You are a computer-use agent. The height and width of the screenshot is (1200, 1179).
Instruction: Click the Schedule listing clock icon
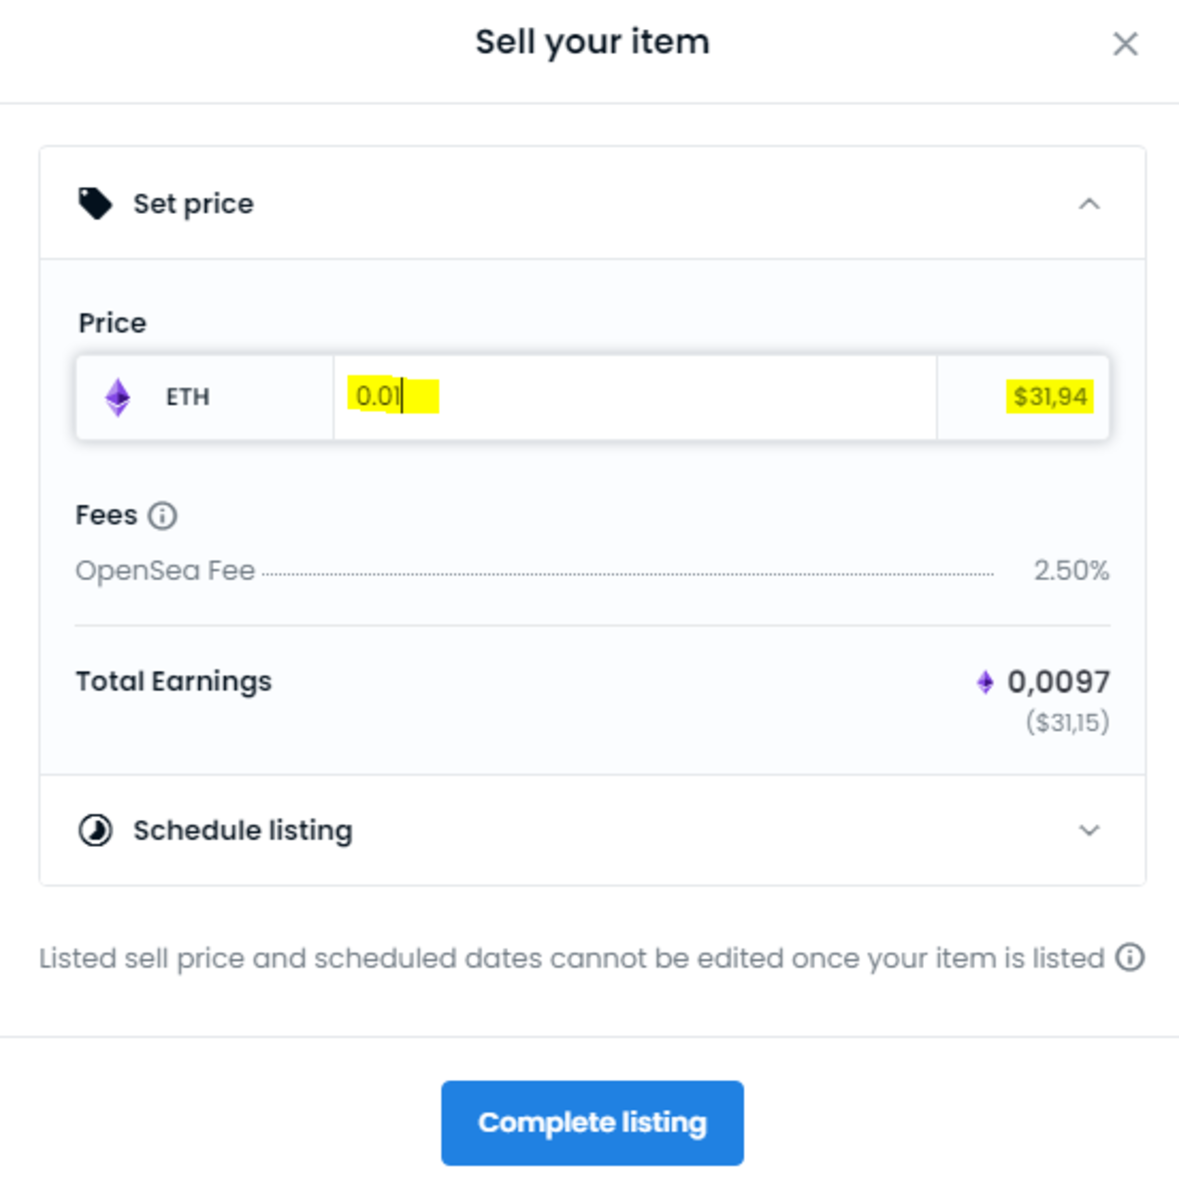pos(95,829)
